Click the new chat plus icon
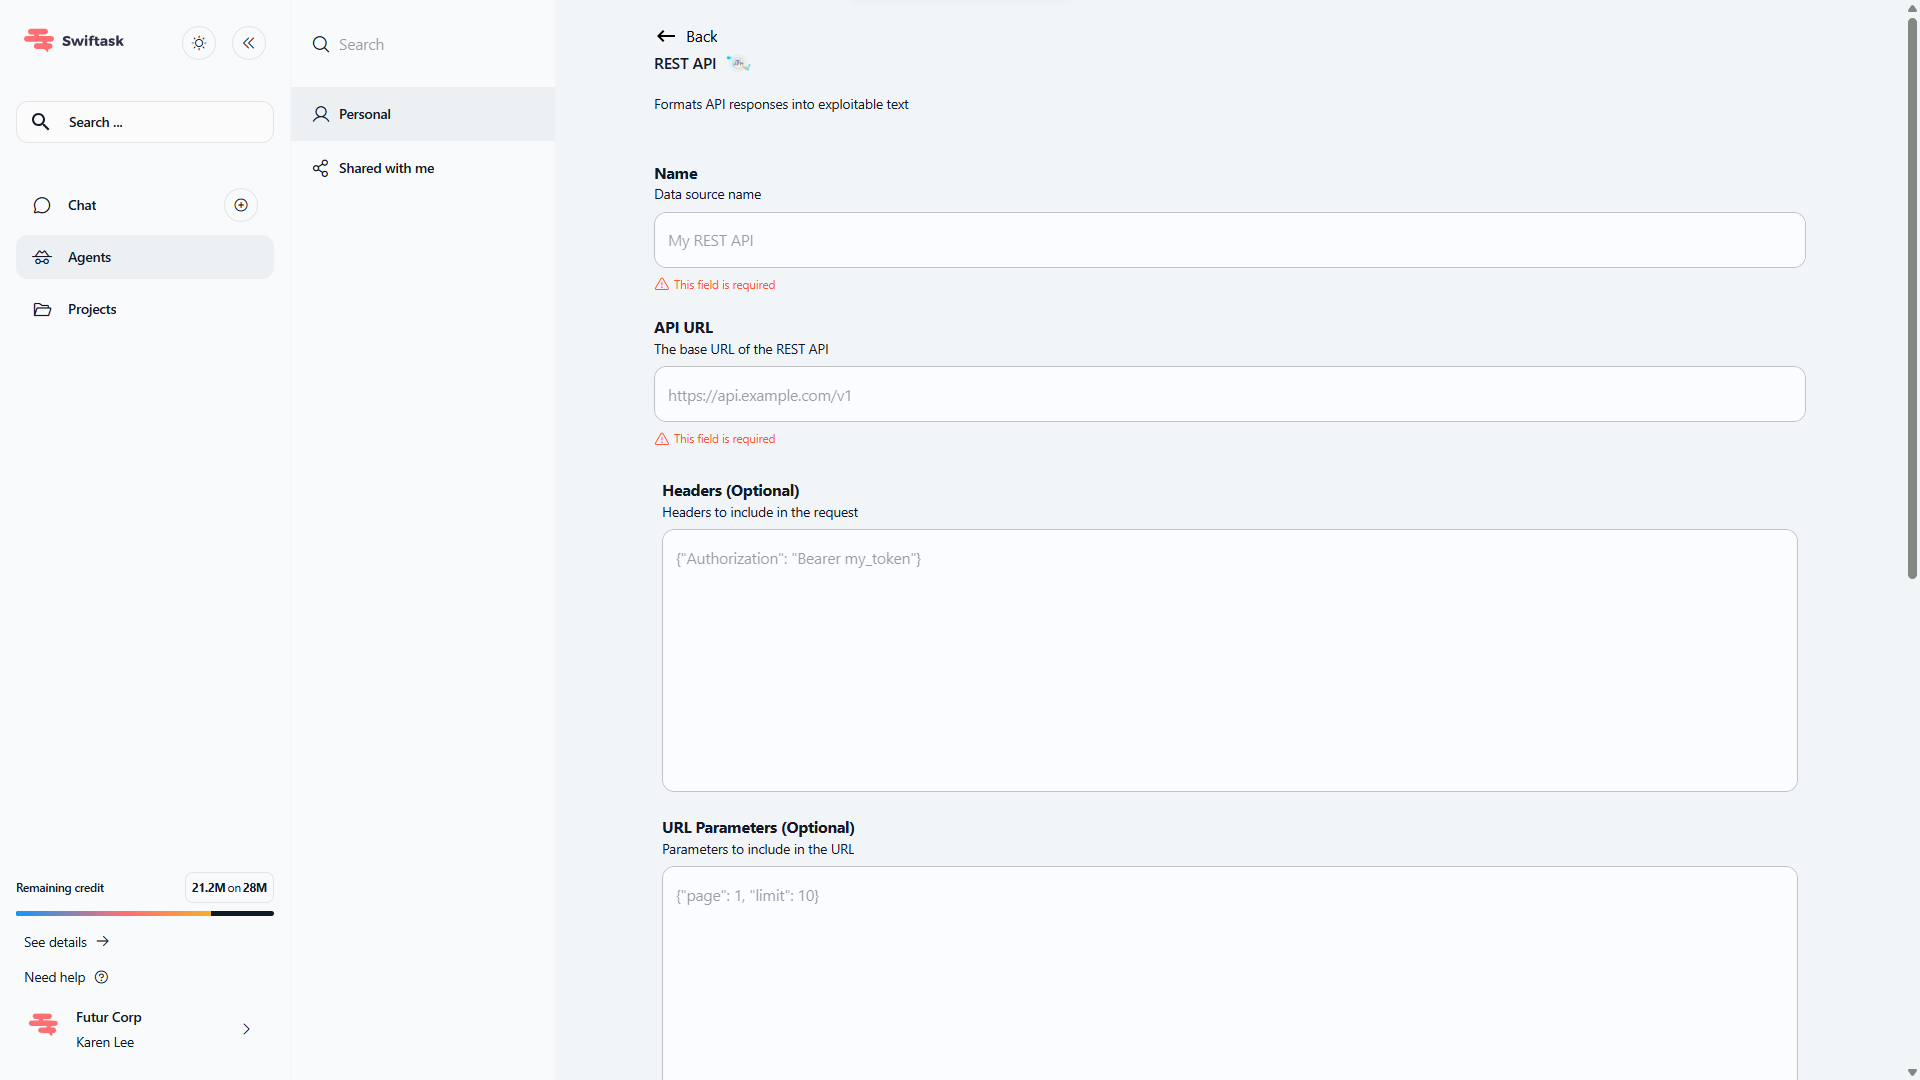This screenshot has width=1920, height=1080. click(241, 205)
